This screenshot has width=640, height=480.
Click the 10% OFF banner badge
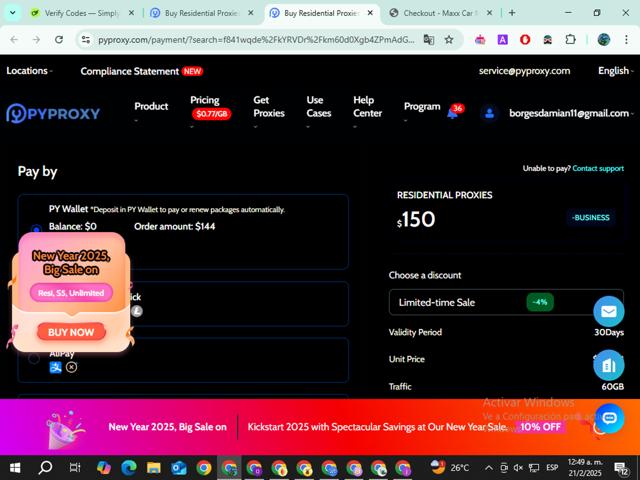(x=540, y=427)
